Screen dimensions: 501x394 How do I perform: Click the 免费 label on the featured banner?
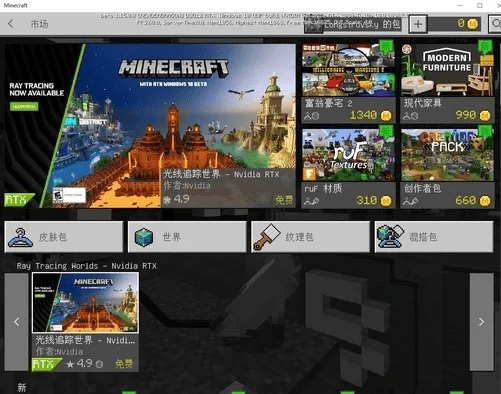coord(284,200)
